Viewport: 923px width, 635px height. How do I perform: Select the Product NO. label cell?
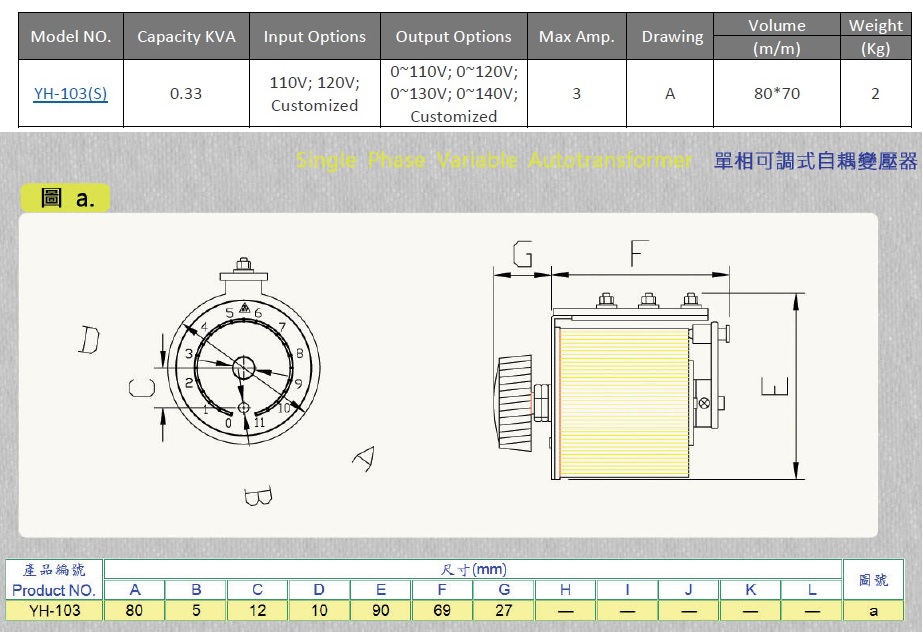tap(53, 589)
